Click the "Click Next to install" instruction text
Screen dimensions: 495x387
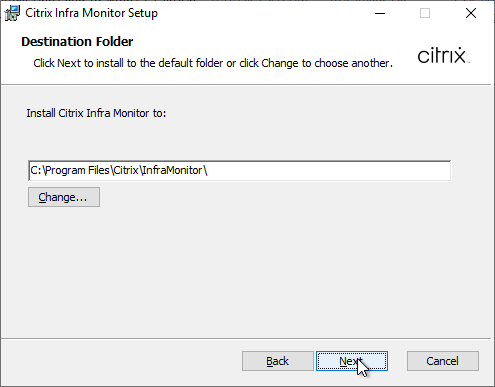point(85,63)
